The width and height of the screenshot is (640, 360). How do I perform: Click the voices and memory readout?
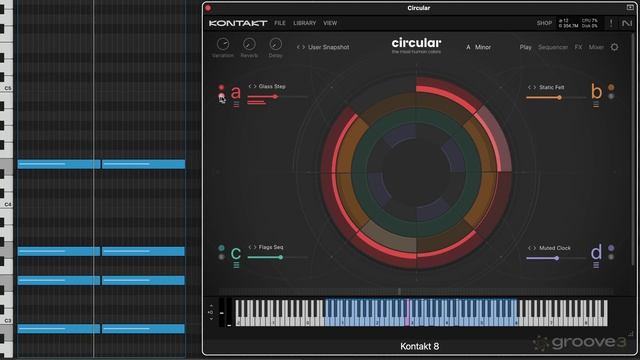coord(569,23)
